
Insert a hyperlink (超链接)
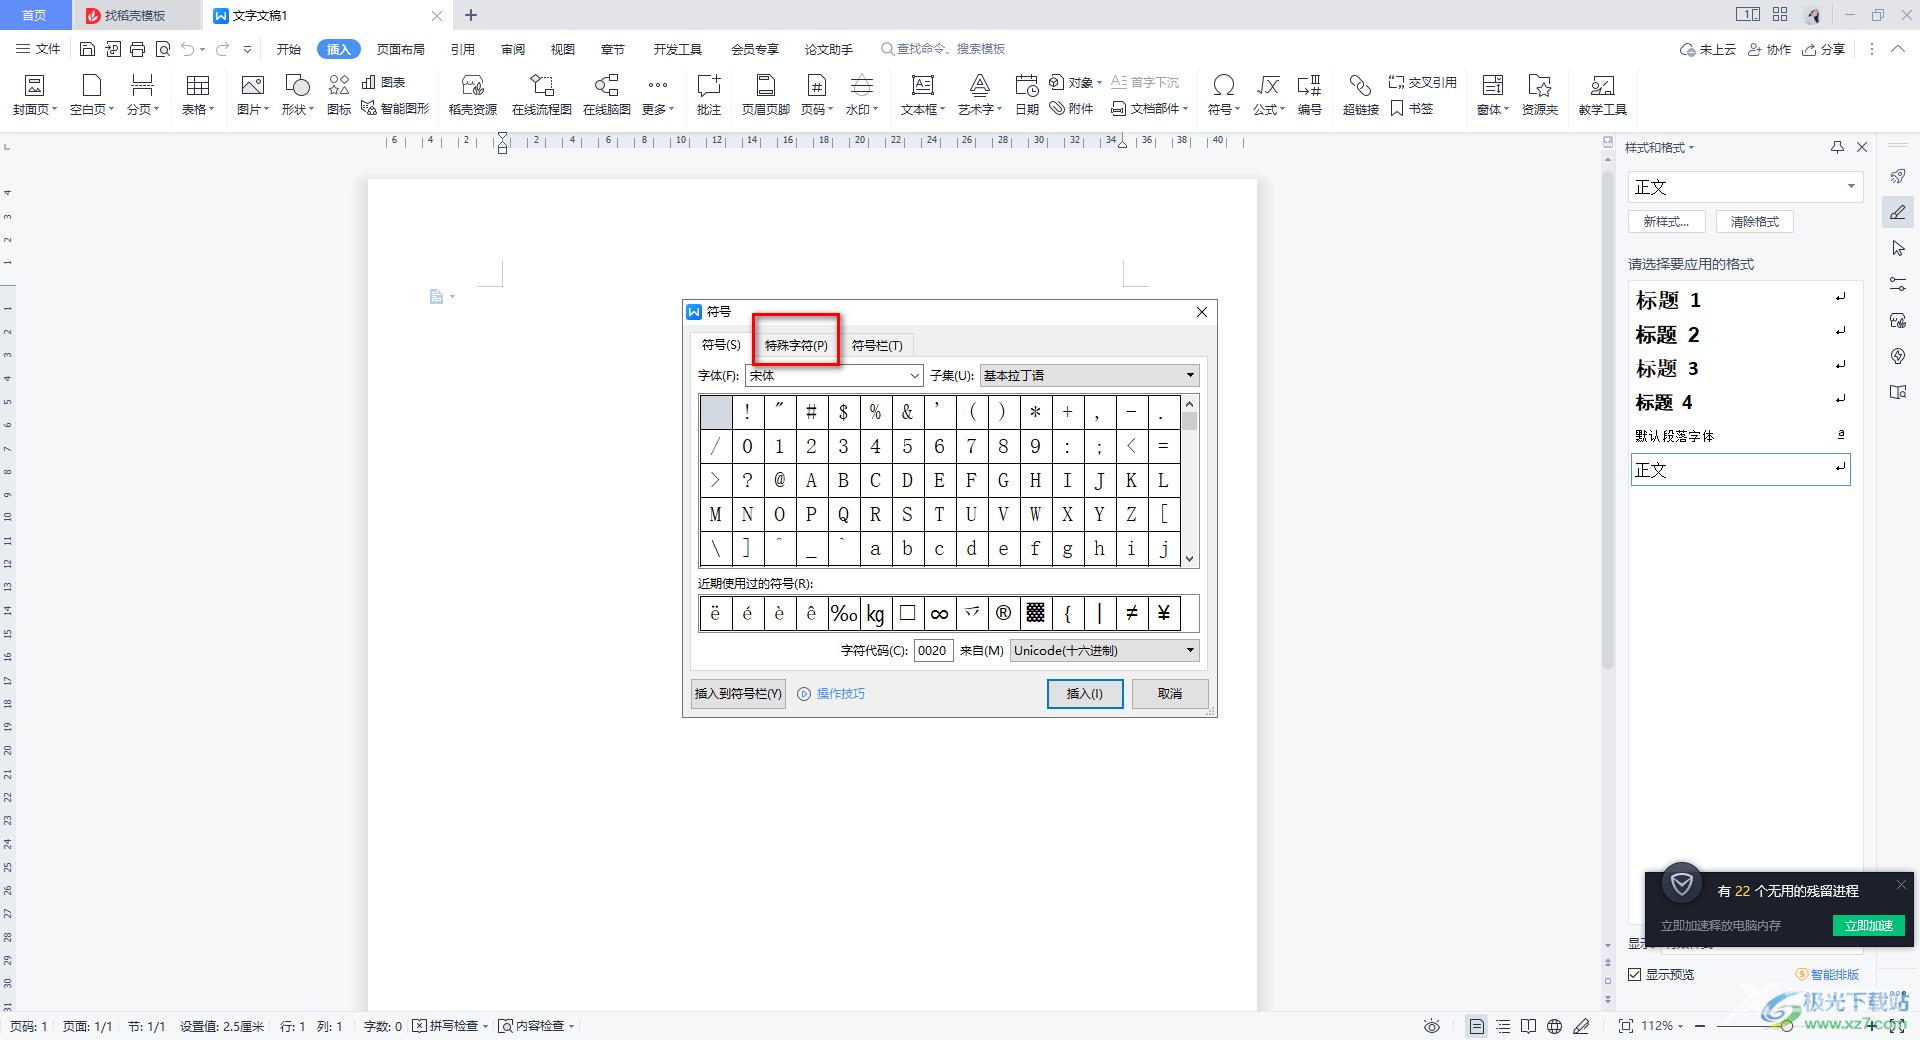coord(1360,95)
